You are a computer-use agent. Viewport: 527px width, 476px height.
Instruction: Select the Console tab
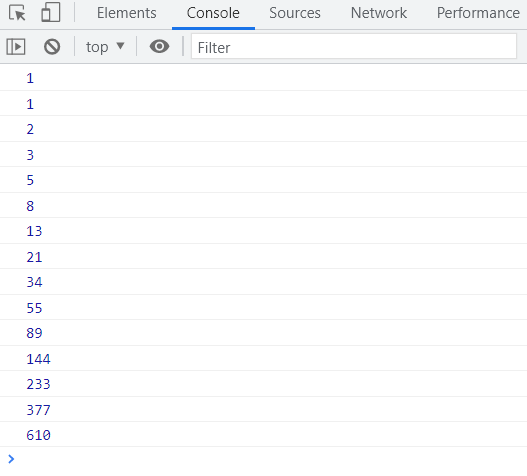coord(213,13)
